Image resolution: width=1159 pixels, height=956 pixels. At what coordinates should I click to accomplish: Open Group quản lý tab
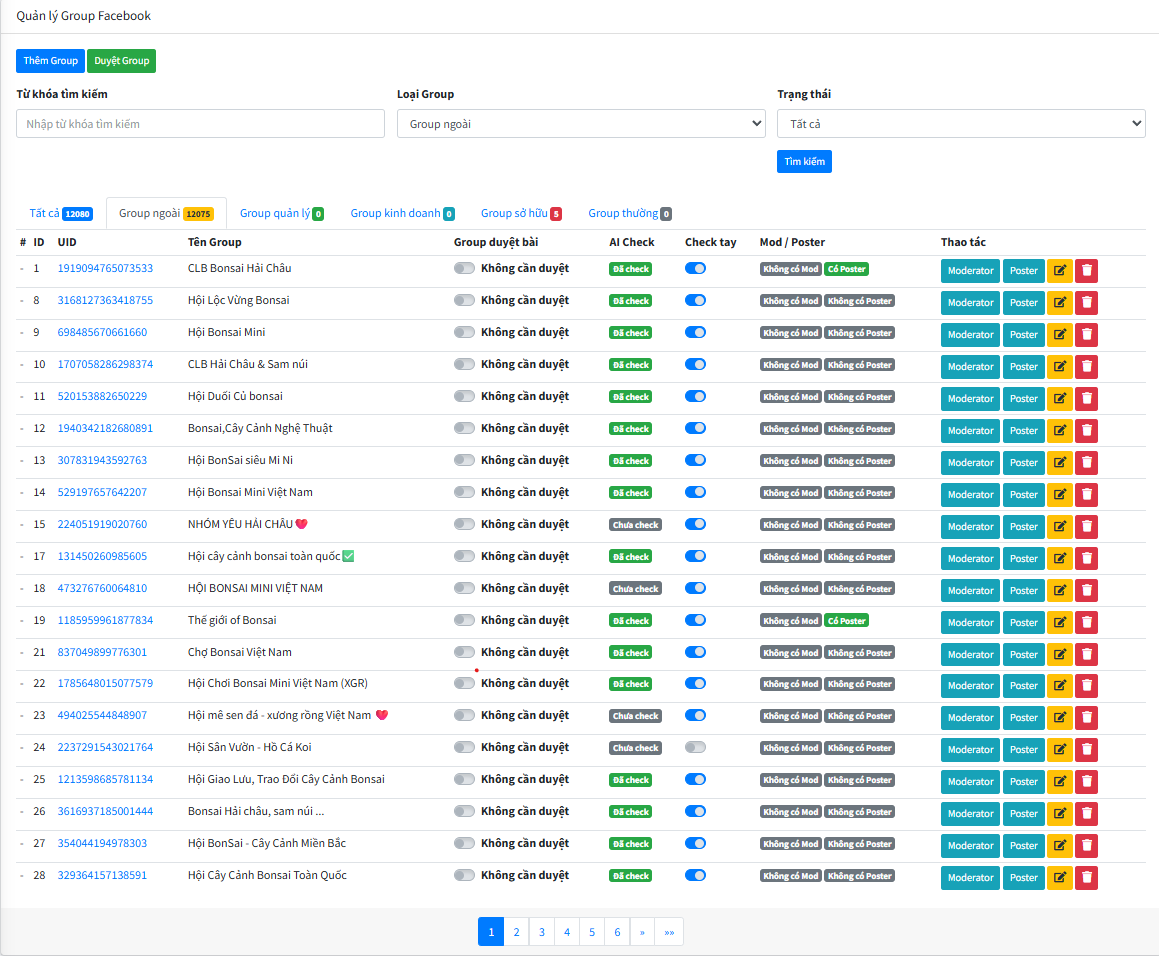(282, 213)
